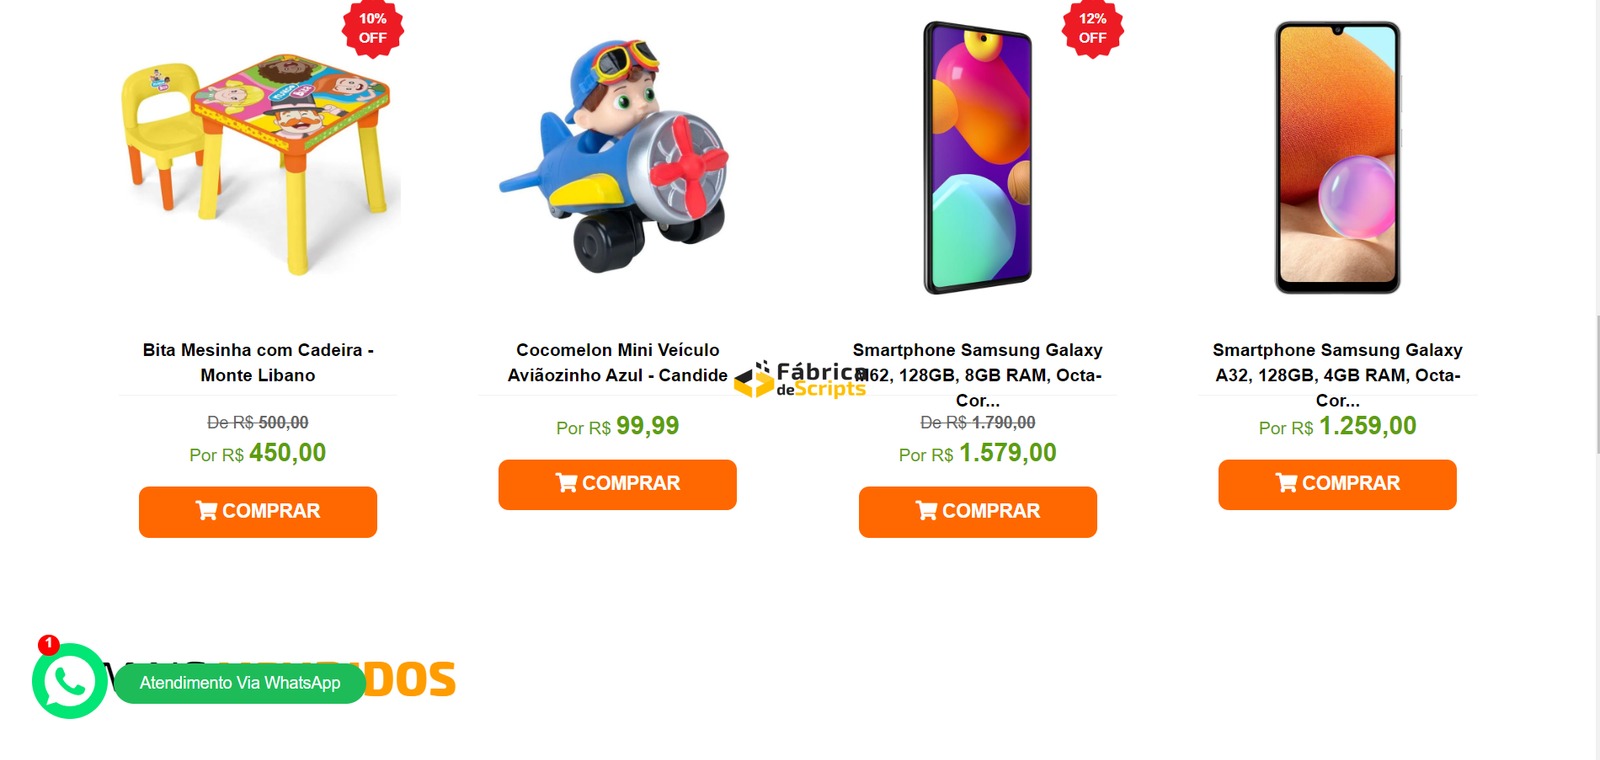1600x760 pixels.
Task: Click the red notification badge on WhatsApp
Action: click(48, 644)
